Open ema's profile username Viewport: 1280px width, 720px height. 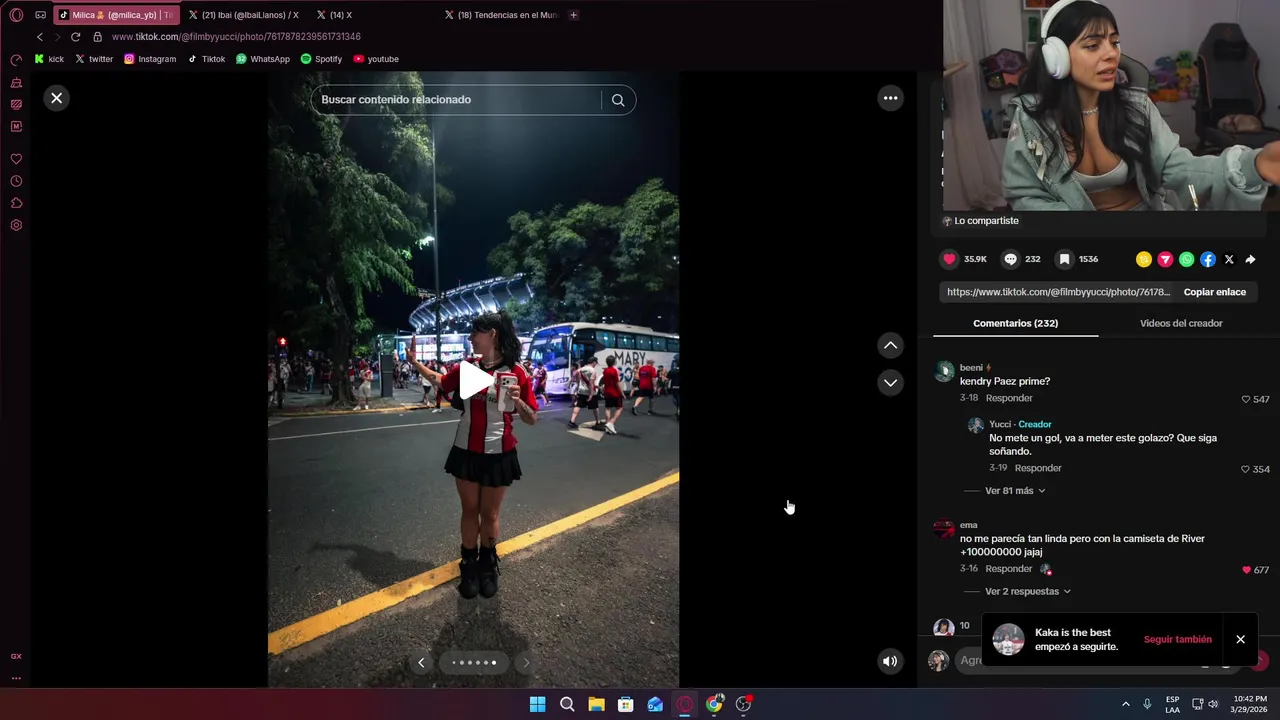[x=968, y=525]
